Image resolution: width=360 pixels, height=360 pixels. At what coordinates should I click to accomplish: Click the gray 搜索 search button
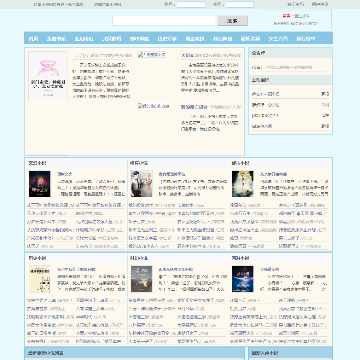point(232,21)
